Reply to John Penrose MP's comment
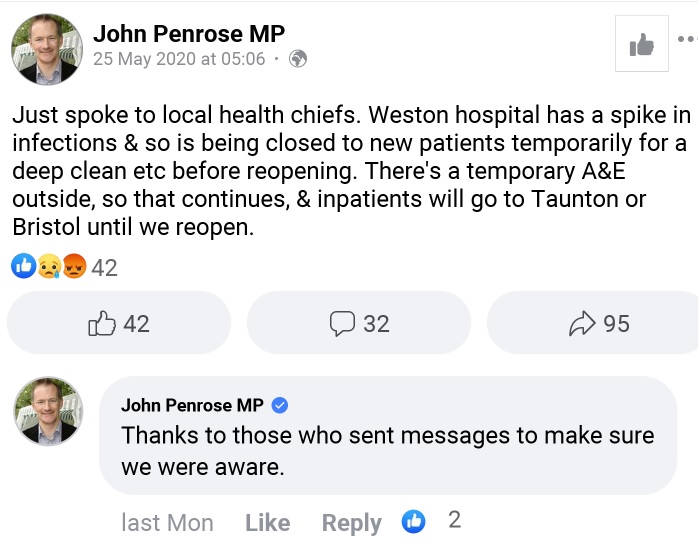 click(x=351, y=522)
